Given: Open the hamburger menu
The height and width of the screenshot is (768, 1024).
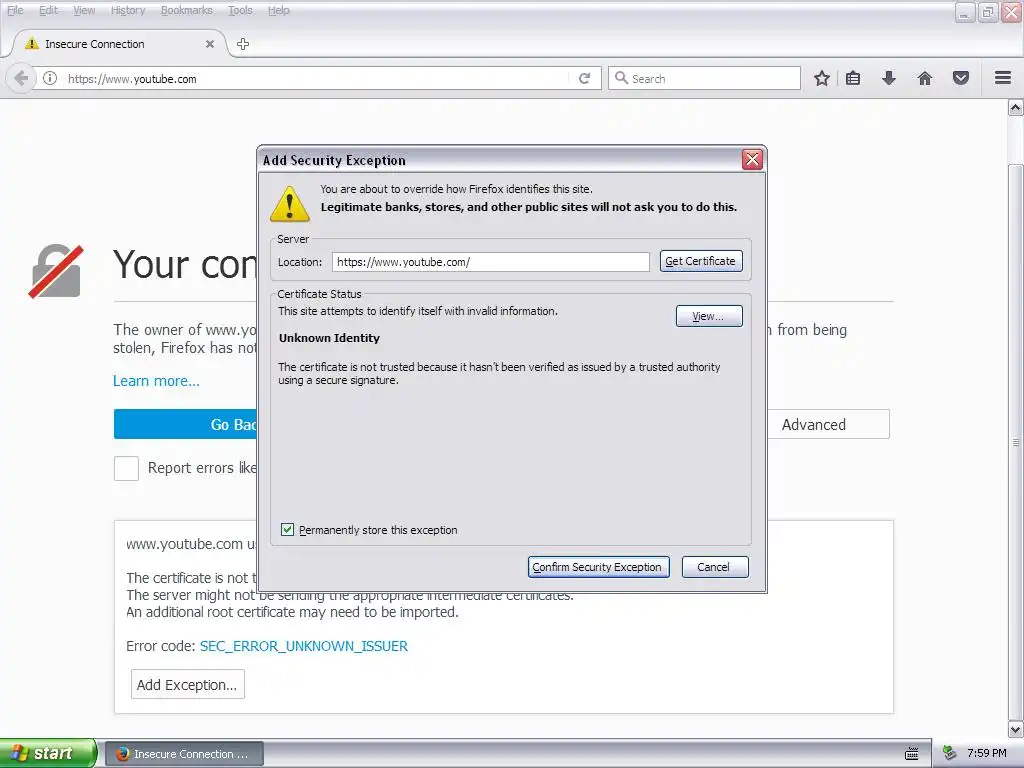Looking at the screenshot, I should coord(1003,78).
